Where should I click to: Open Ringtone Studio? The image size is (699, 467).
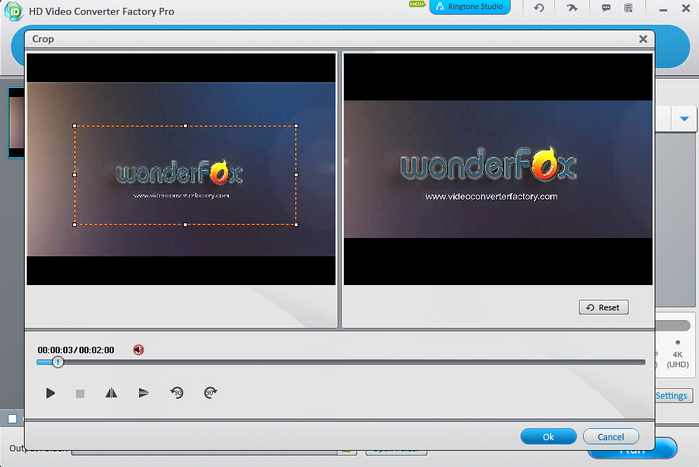[470, 7]
